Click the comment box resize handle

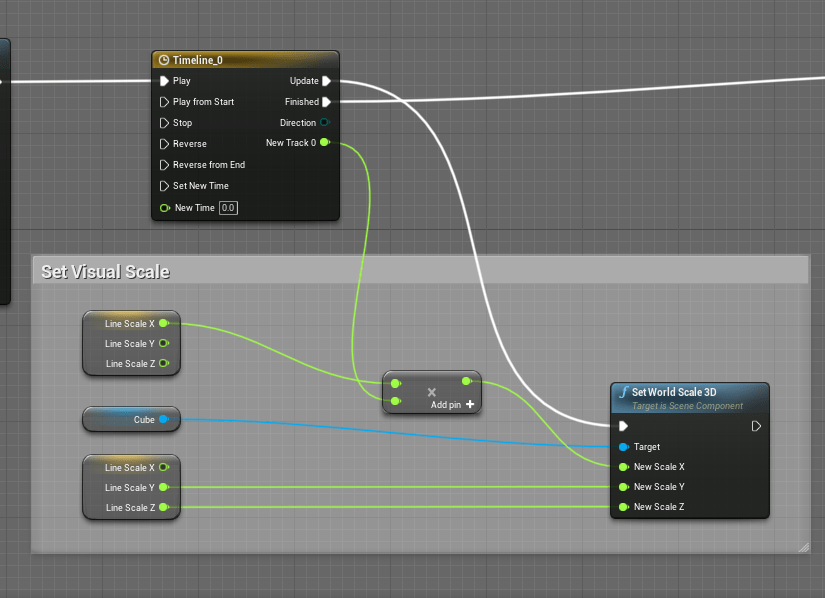802,547
